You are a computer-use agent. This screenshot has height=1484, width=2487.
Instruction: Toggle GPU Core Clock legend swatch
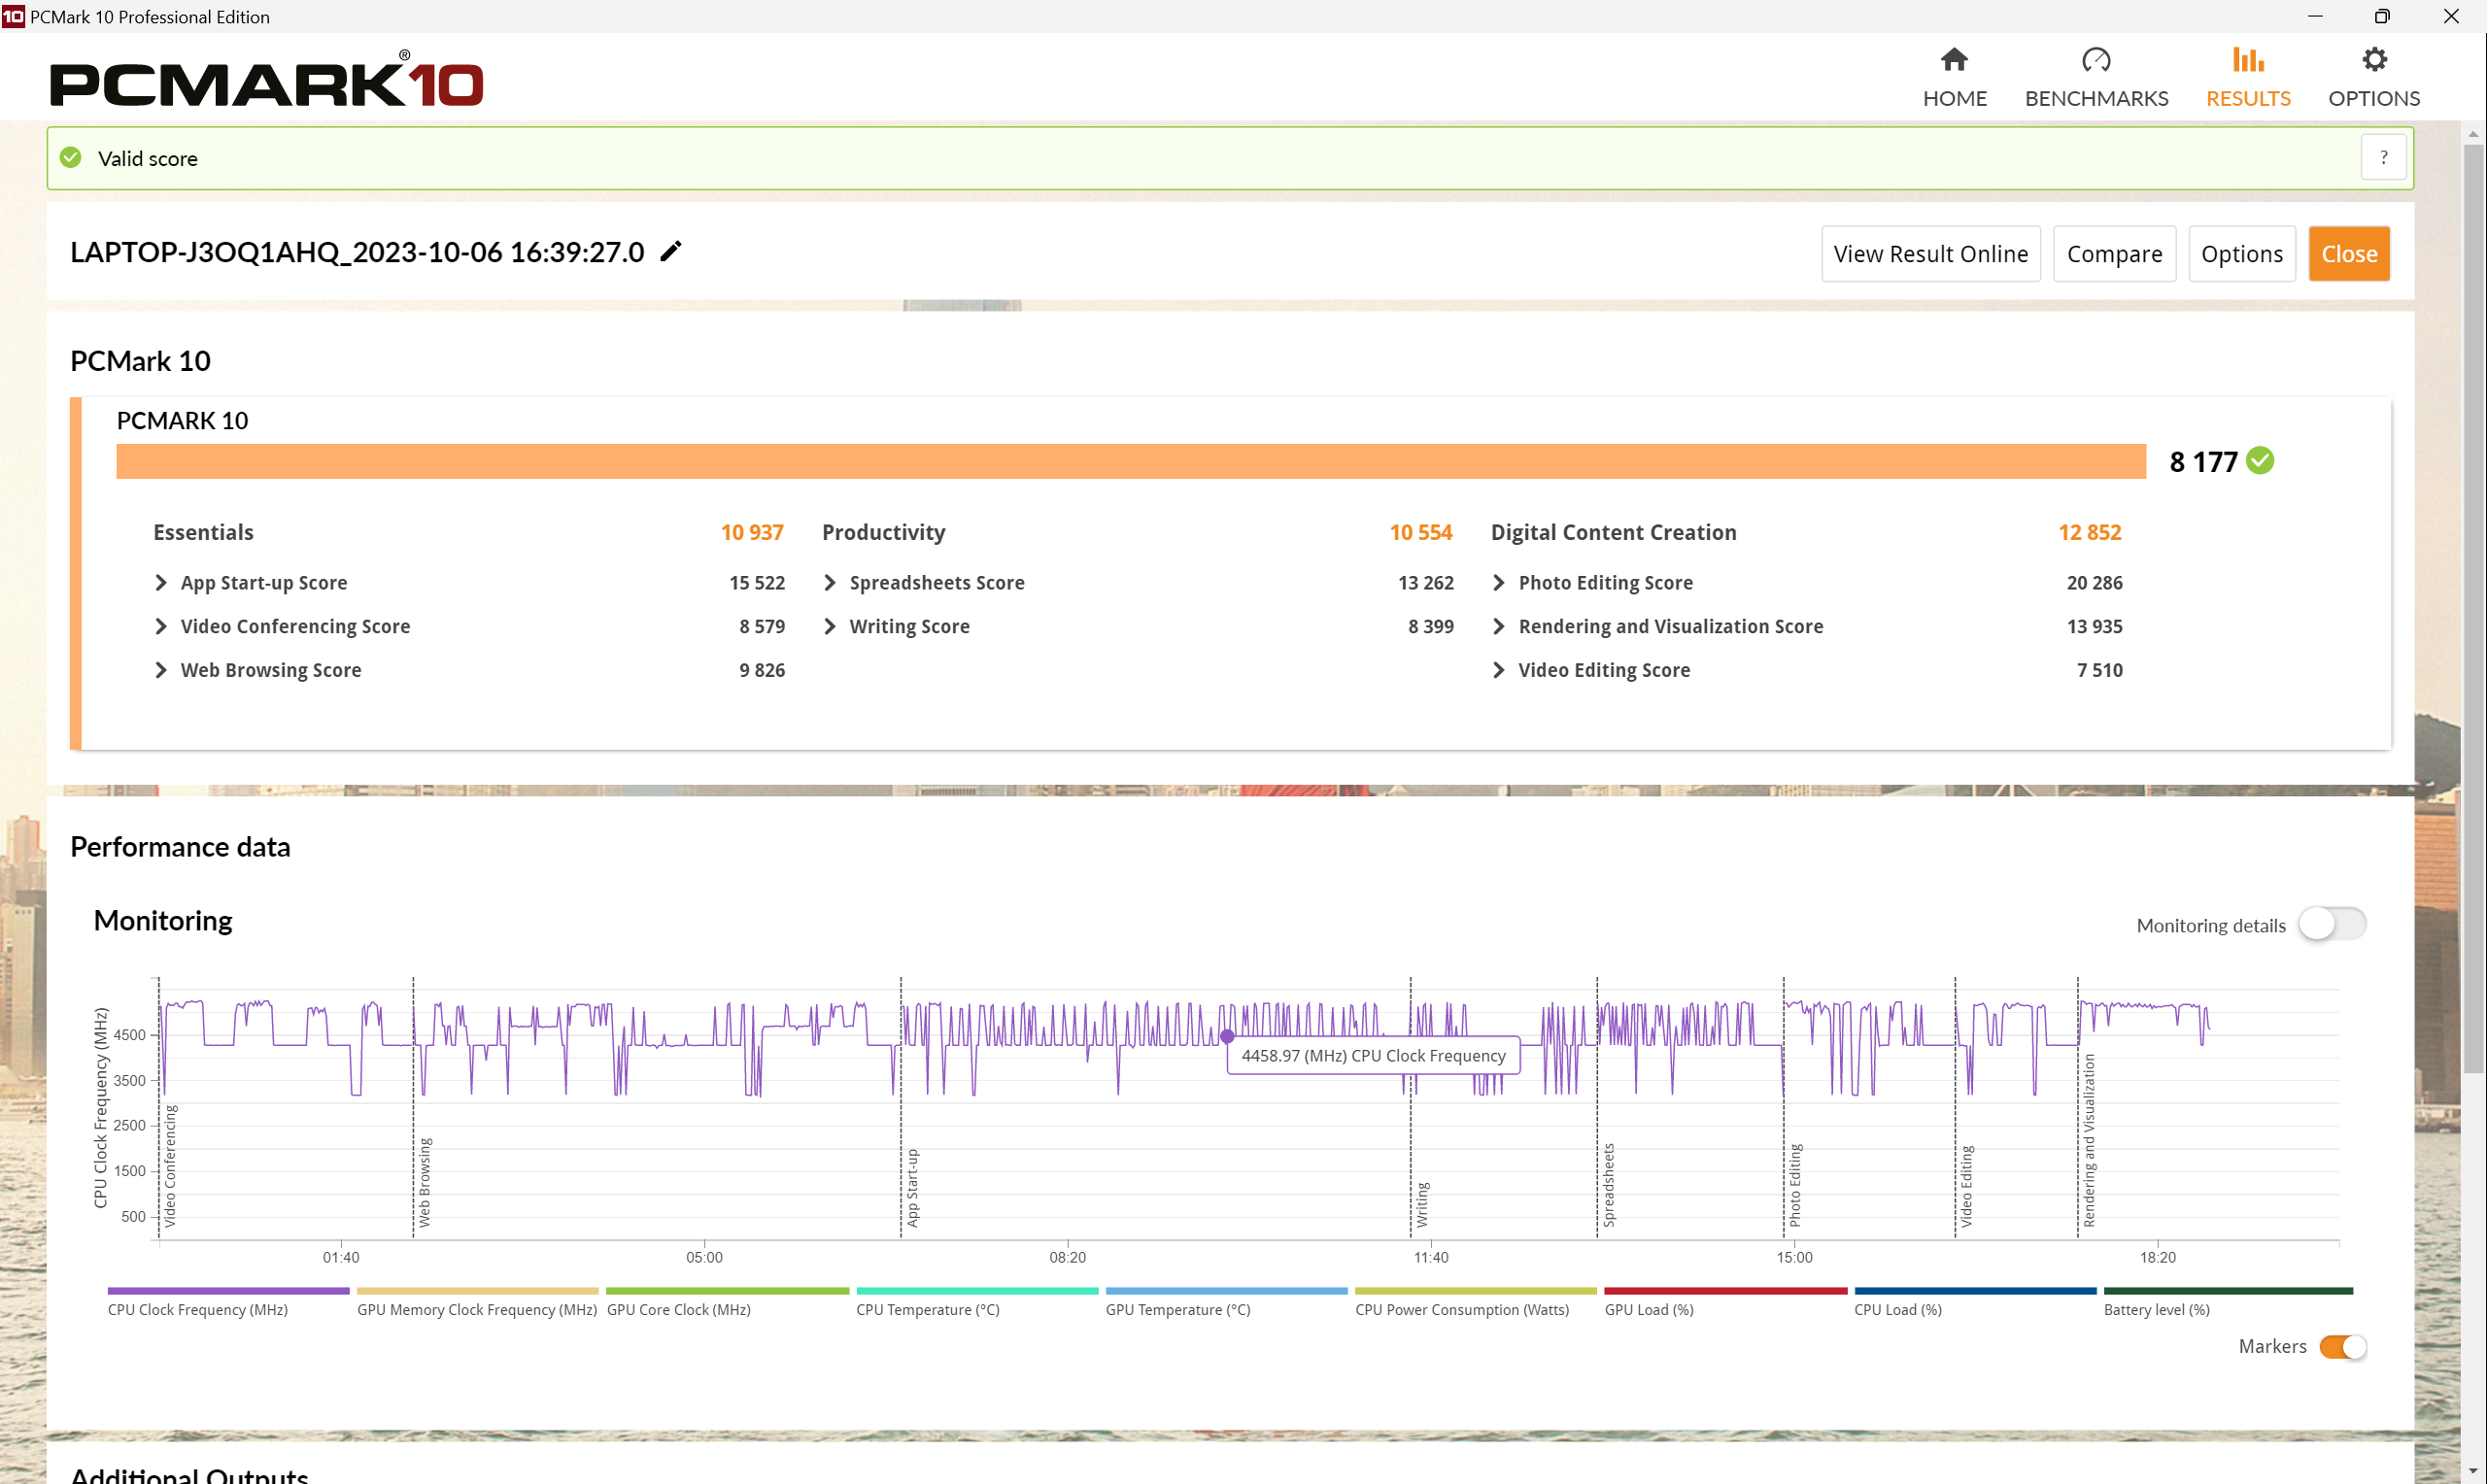tap(727, 1291)
